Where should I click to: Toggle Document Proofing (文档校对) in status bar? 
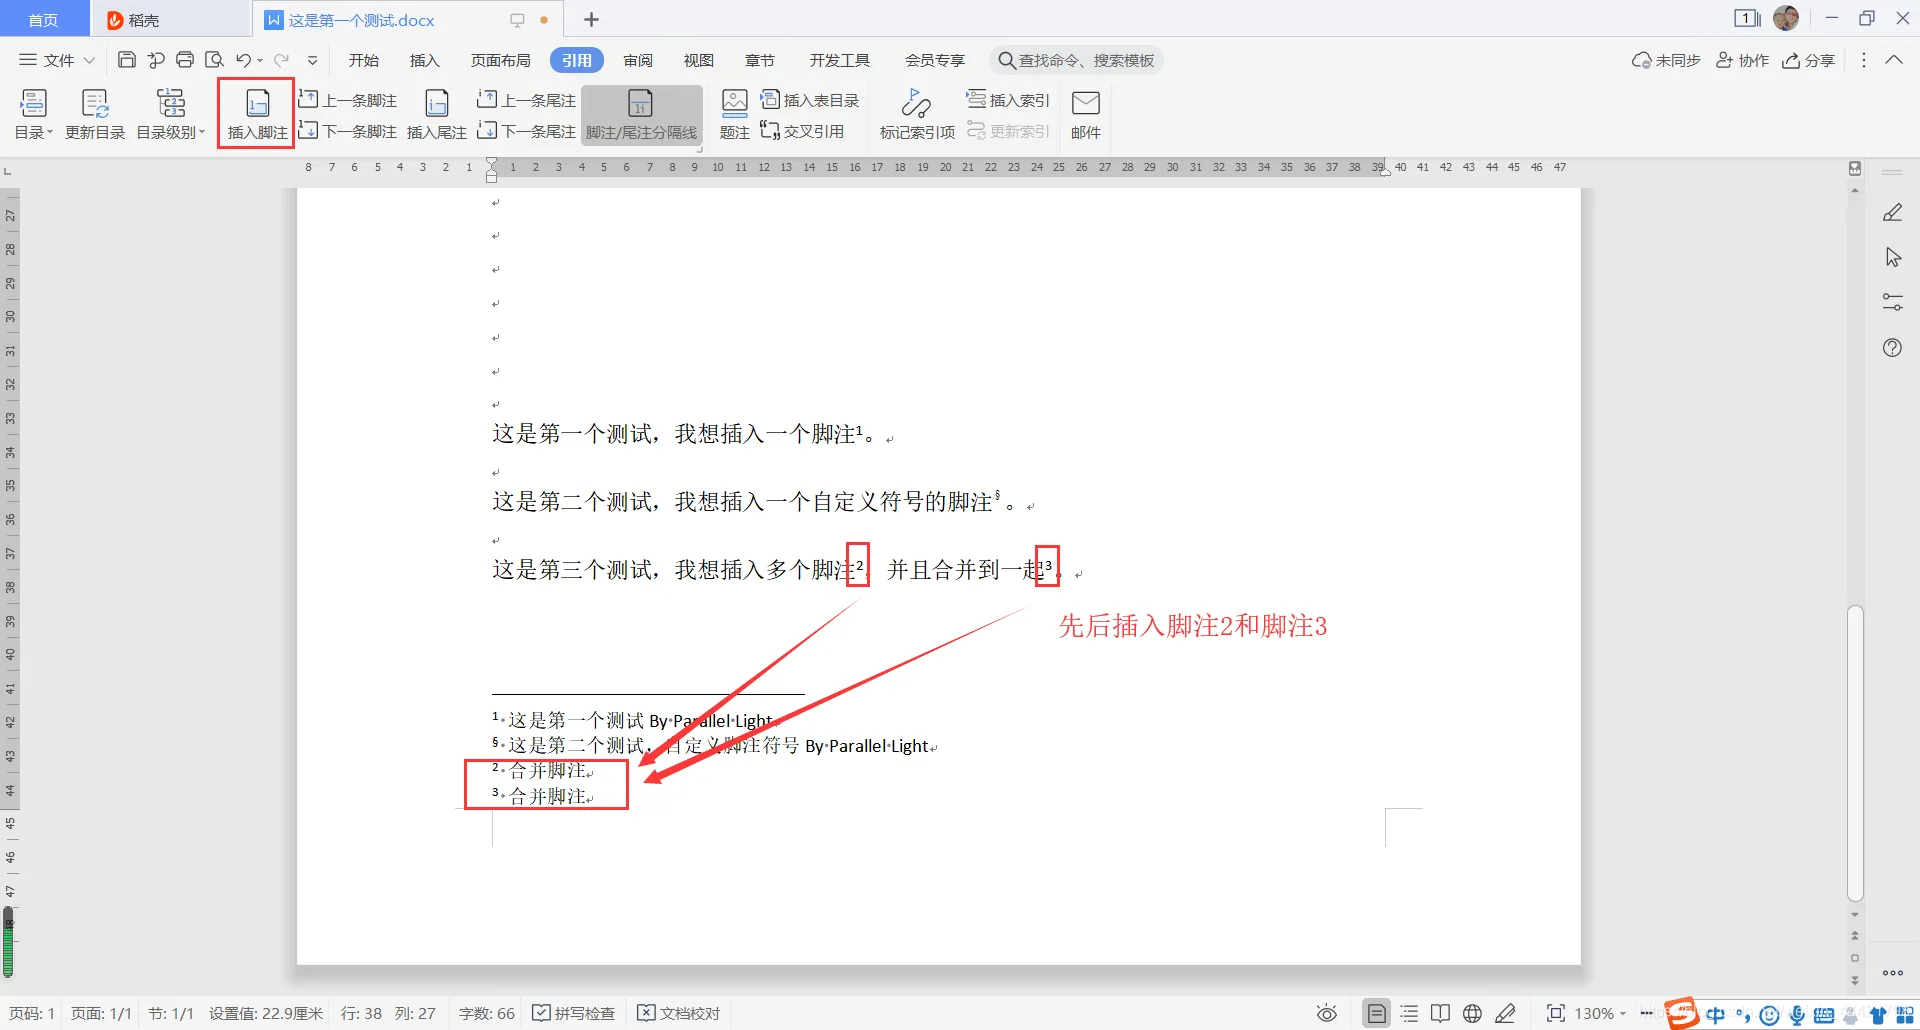[679, 1013]
